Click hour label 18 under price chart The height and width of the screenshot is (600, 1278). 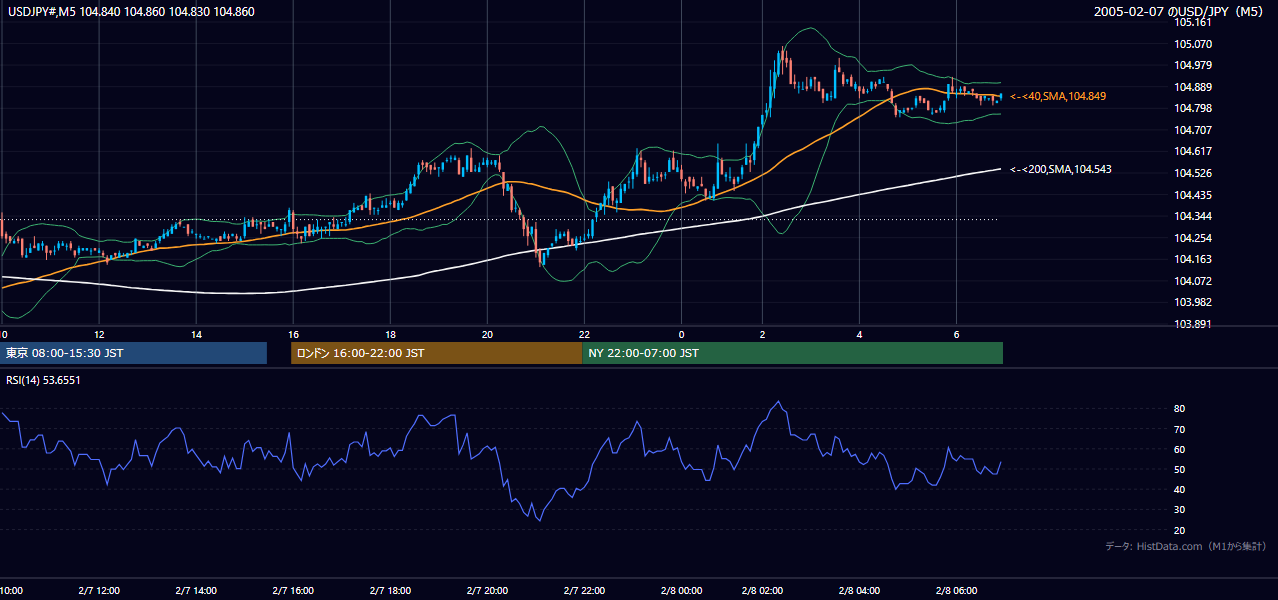point(390,334)
